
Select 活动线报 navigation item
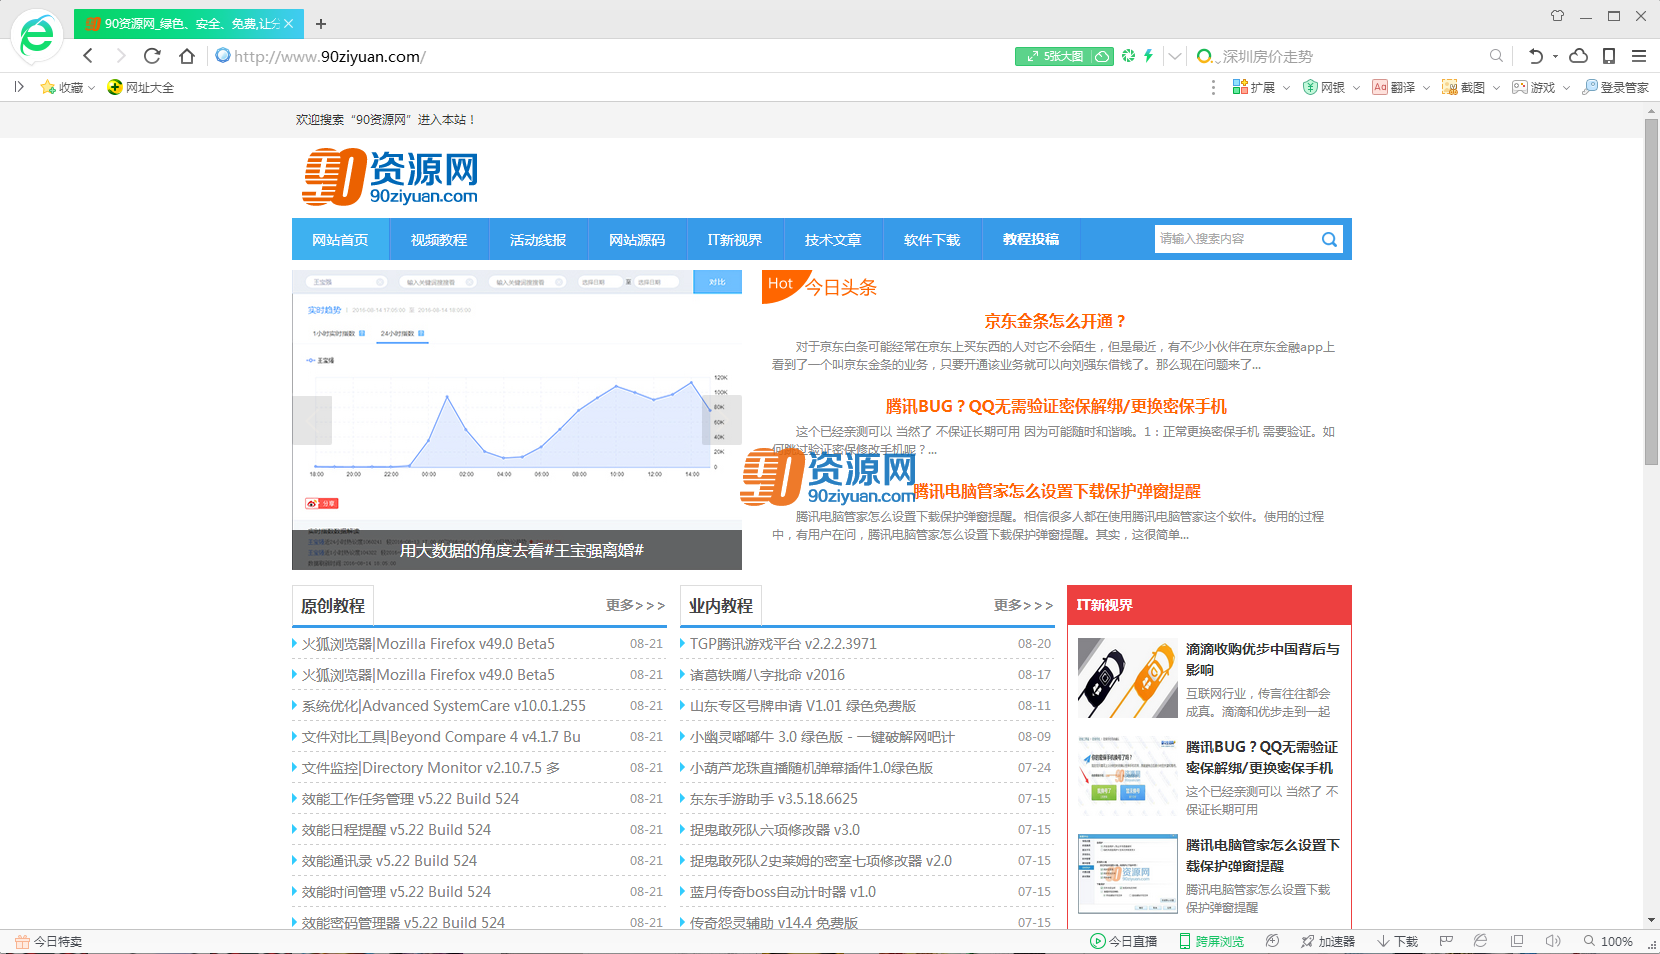click(x=538, y=240)
